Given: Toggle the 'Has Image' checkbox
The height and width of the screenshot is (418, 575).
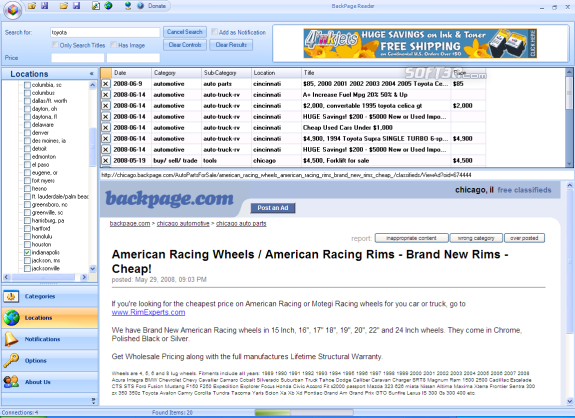Looking at the screenshot, I should click(x=114, y=45).
